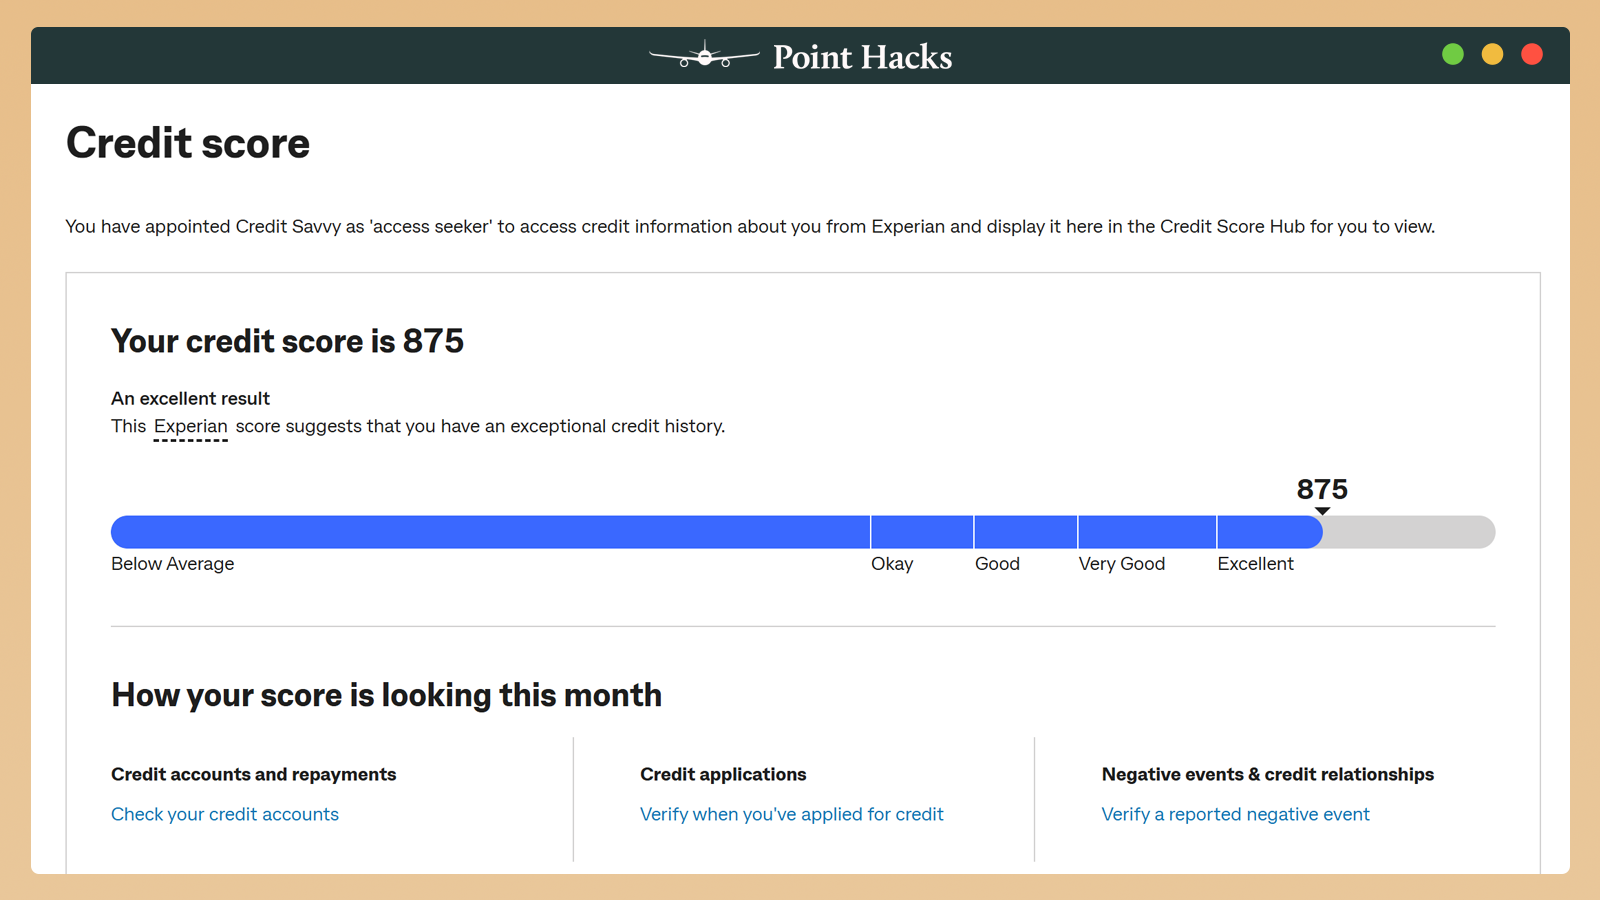
Task: Click the dotted-underlined Experian term
Action: point(191,427)
